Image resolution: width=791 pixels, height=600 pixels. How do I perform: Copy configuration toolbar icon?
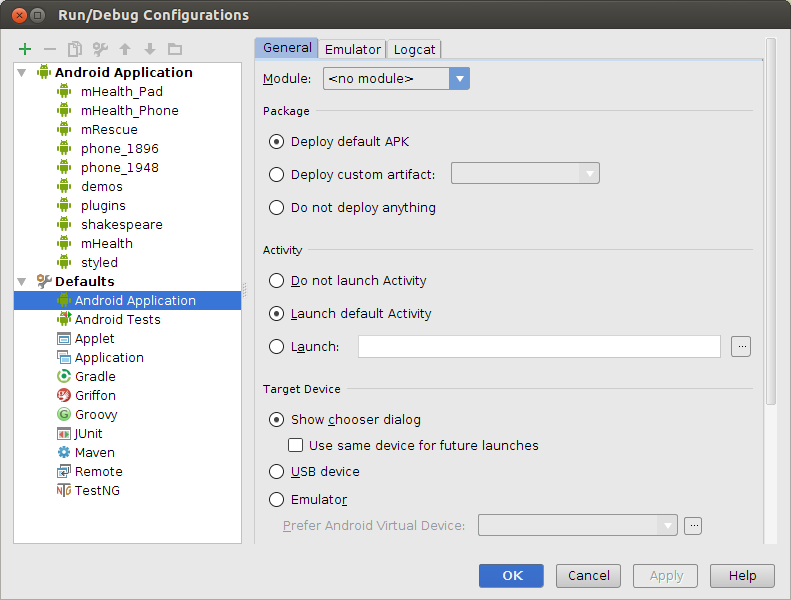pos(75,49)
